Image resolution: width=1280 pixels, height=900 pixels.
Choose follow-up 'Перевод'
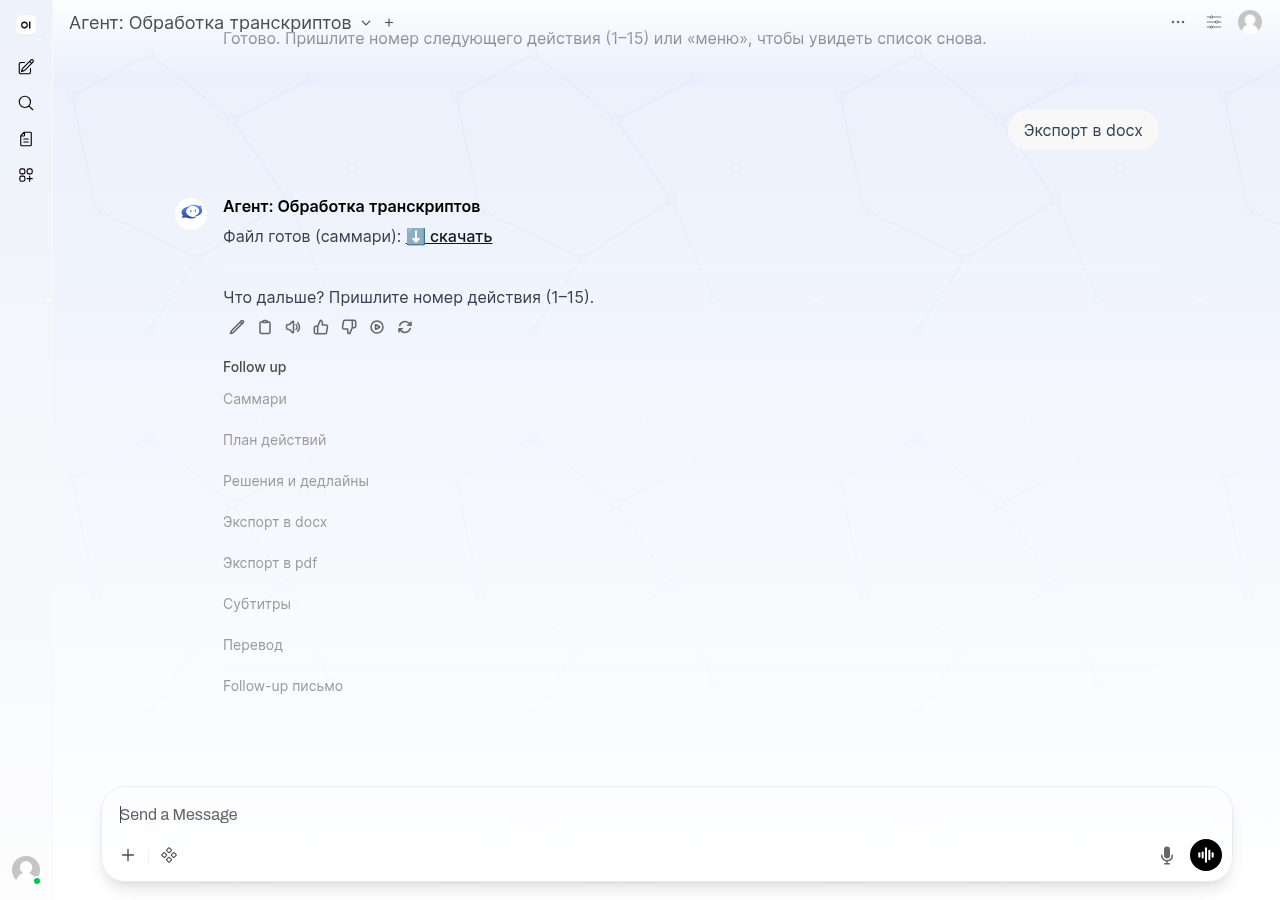coord(253,645)
